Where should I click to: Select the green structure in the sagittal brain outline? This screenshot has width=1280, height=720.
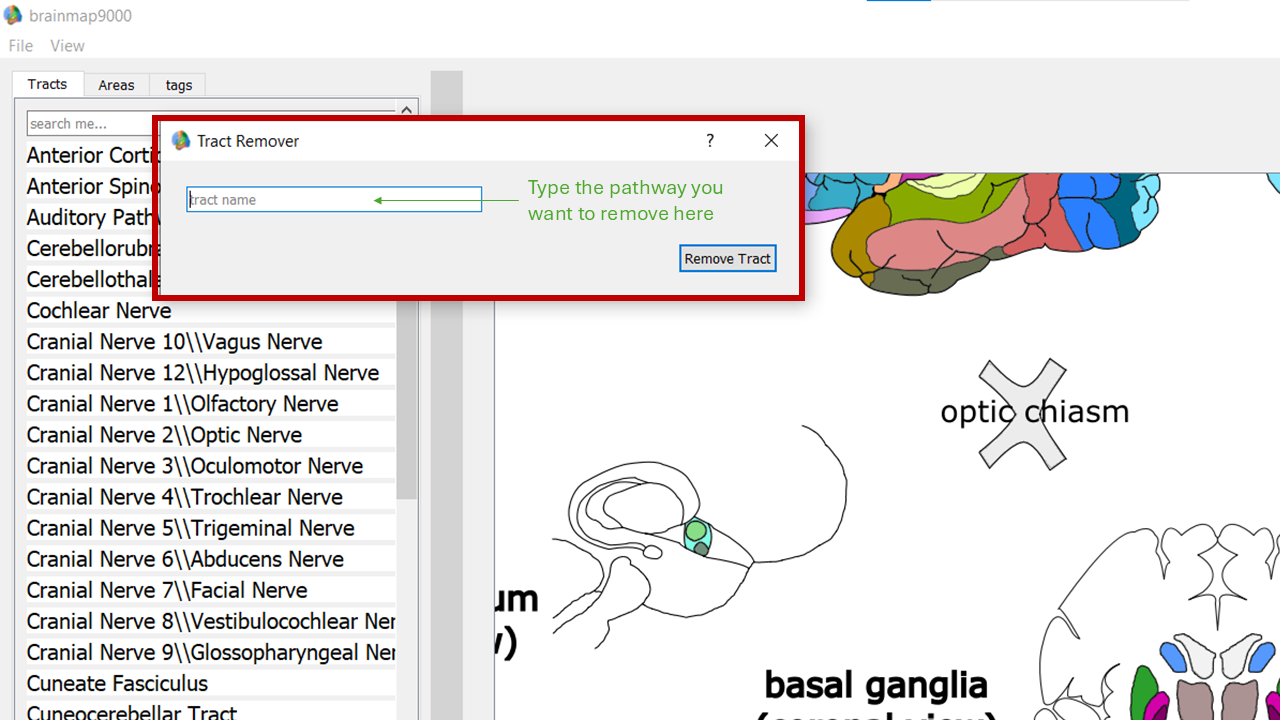tap(696, 533)
